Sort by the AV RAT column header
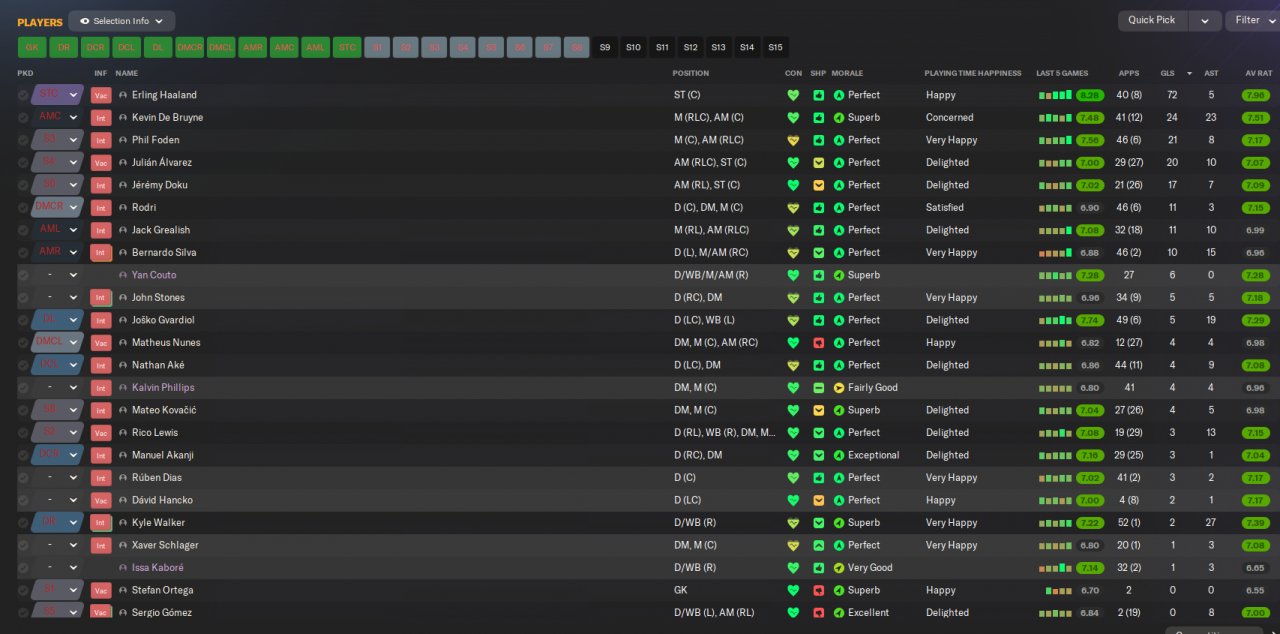 point(1258,73)
